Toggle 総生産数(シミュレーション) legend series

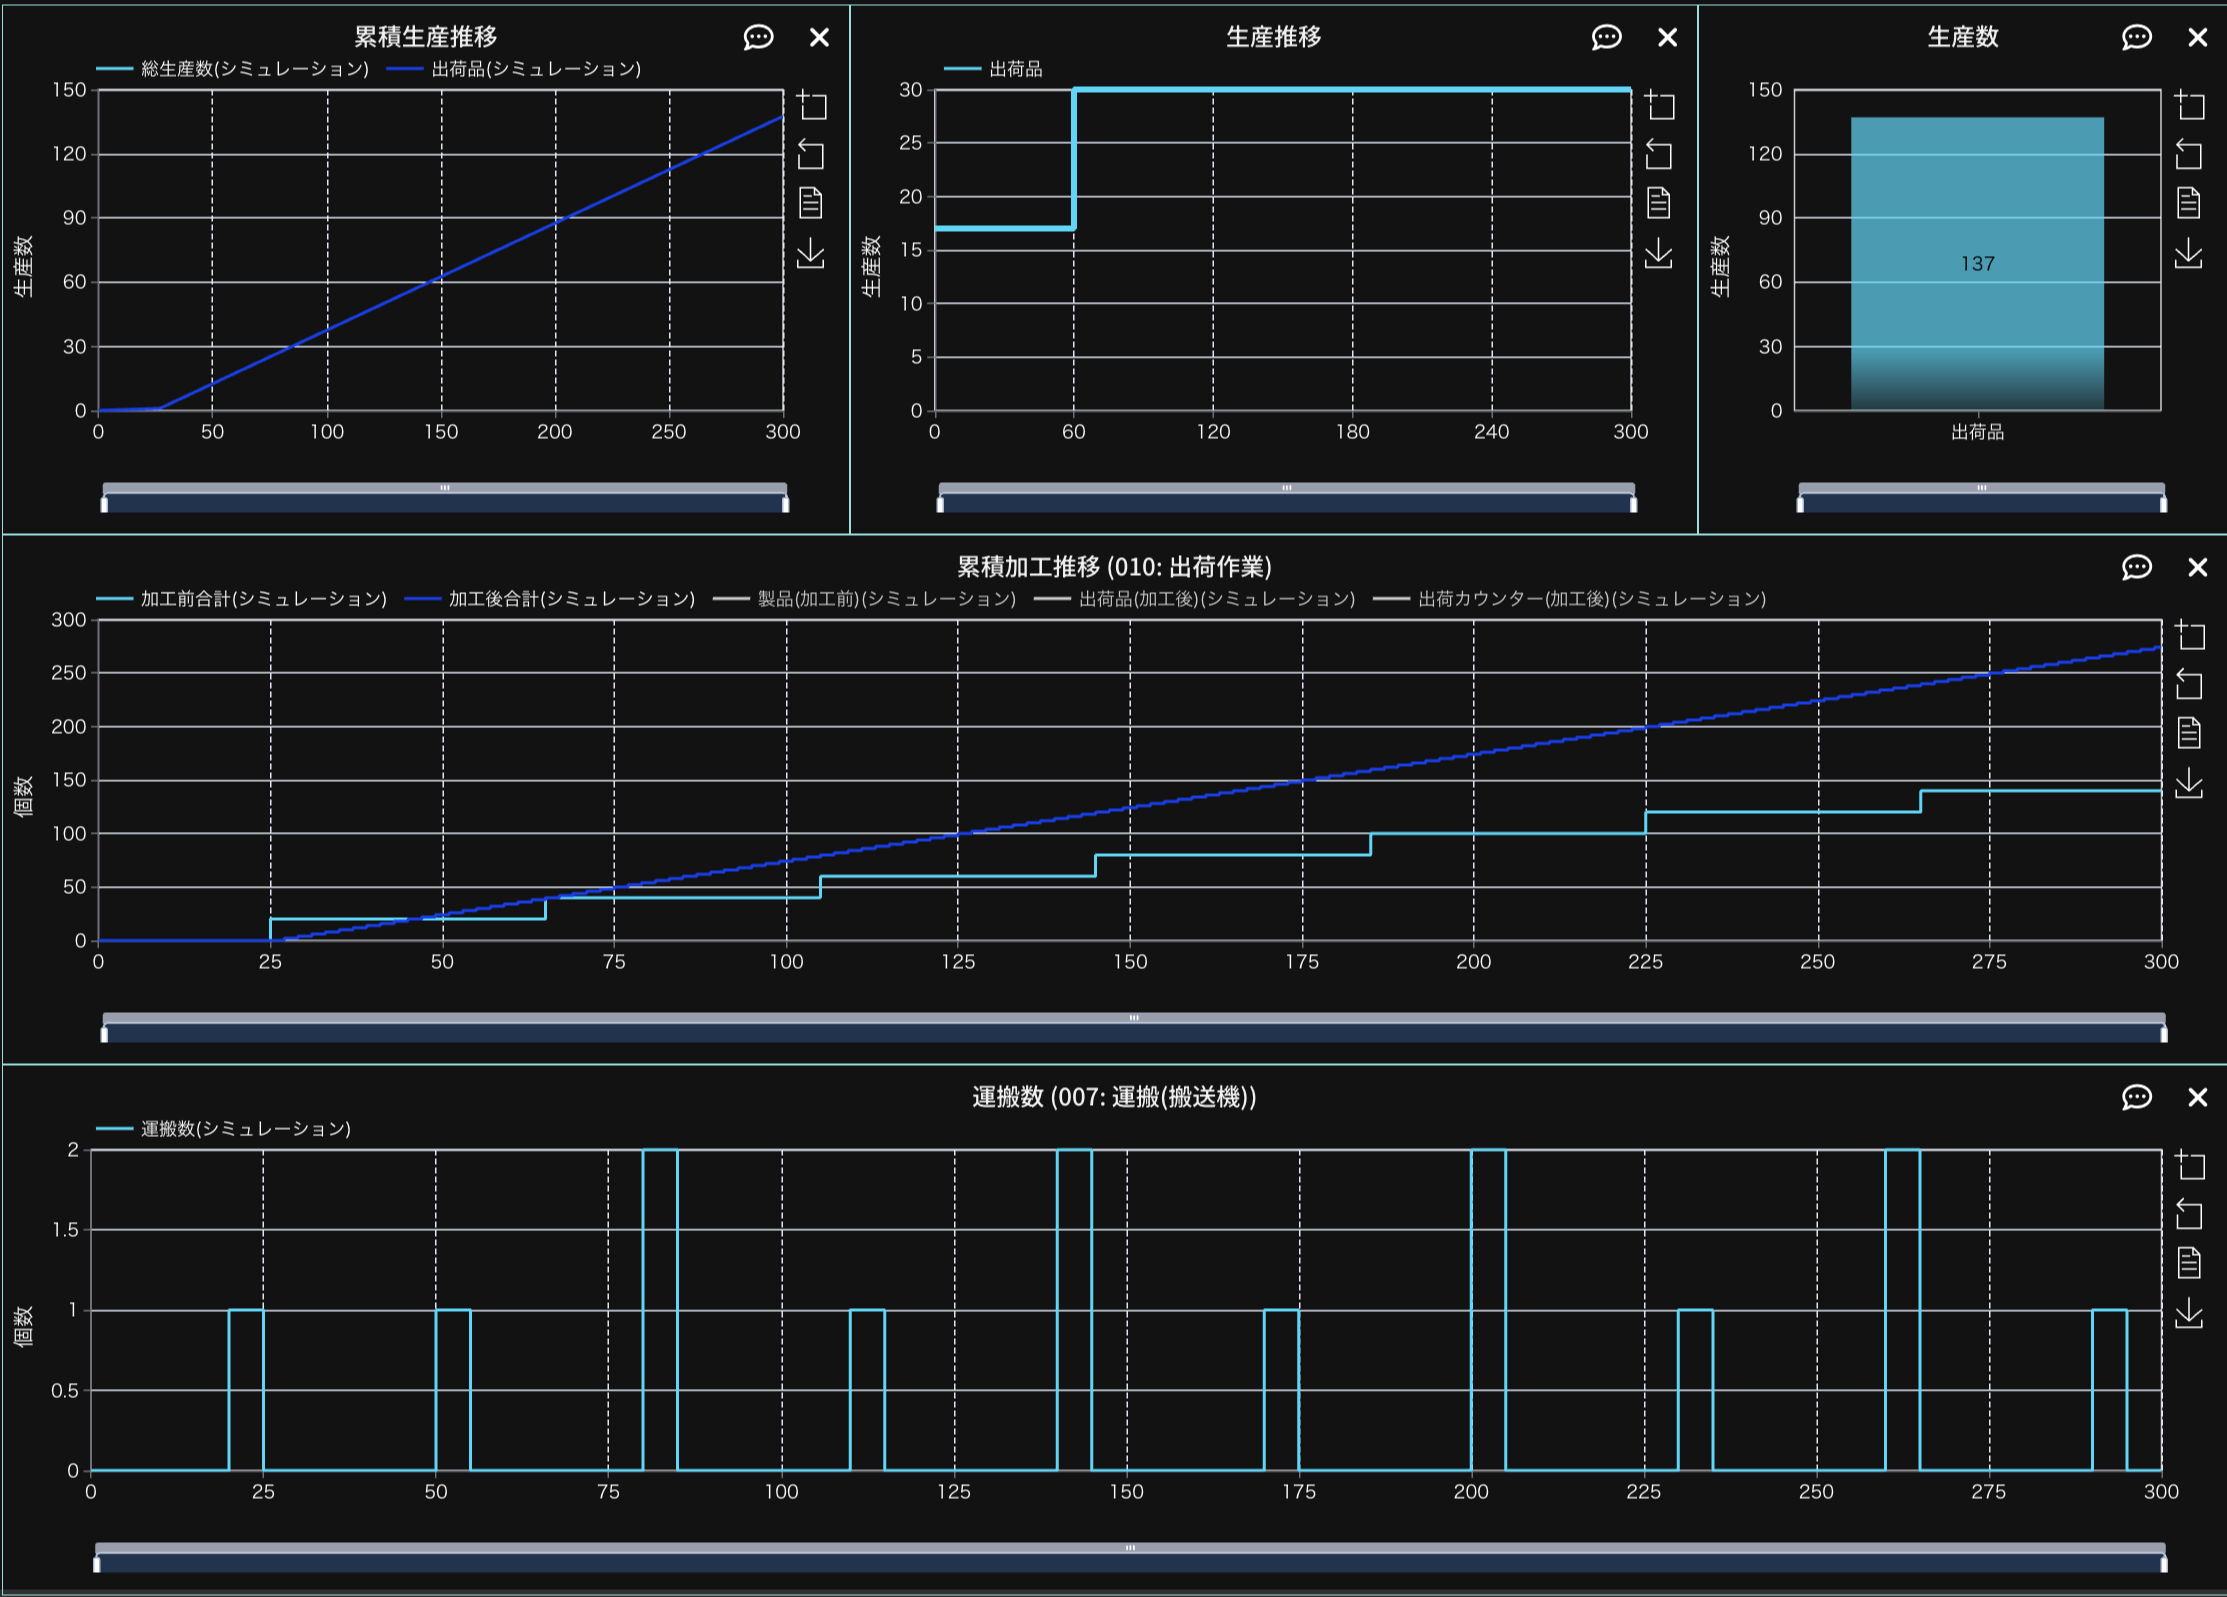(x=233, y=69)
